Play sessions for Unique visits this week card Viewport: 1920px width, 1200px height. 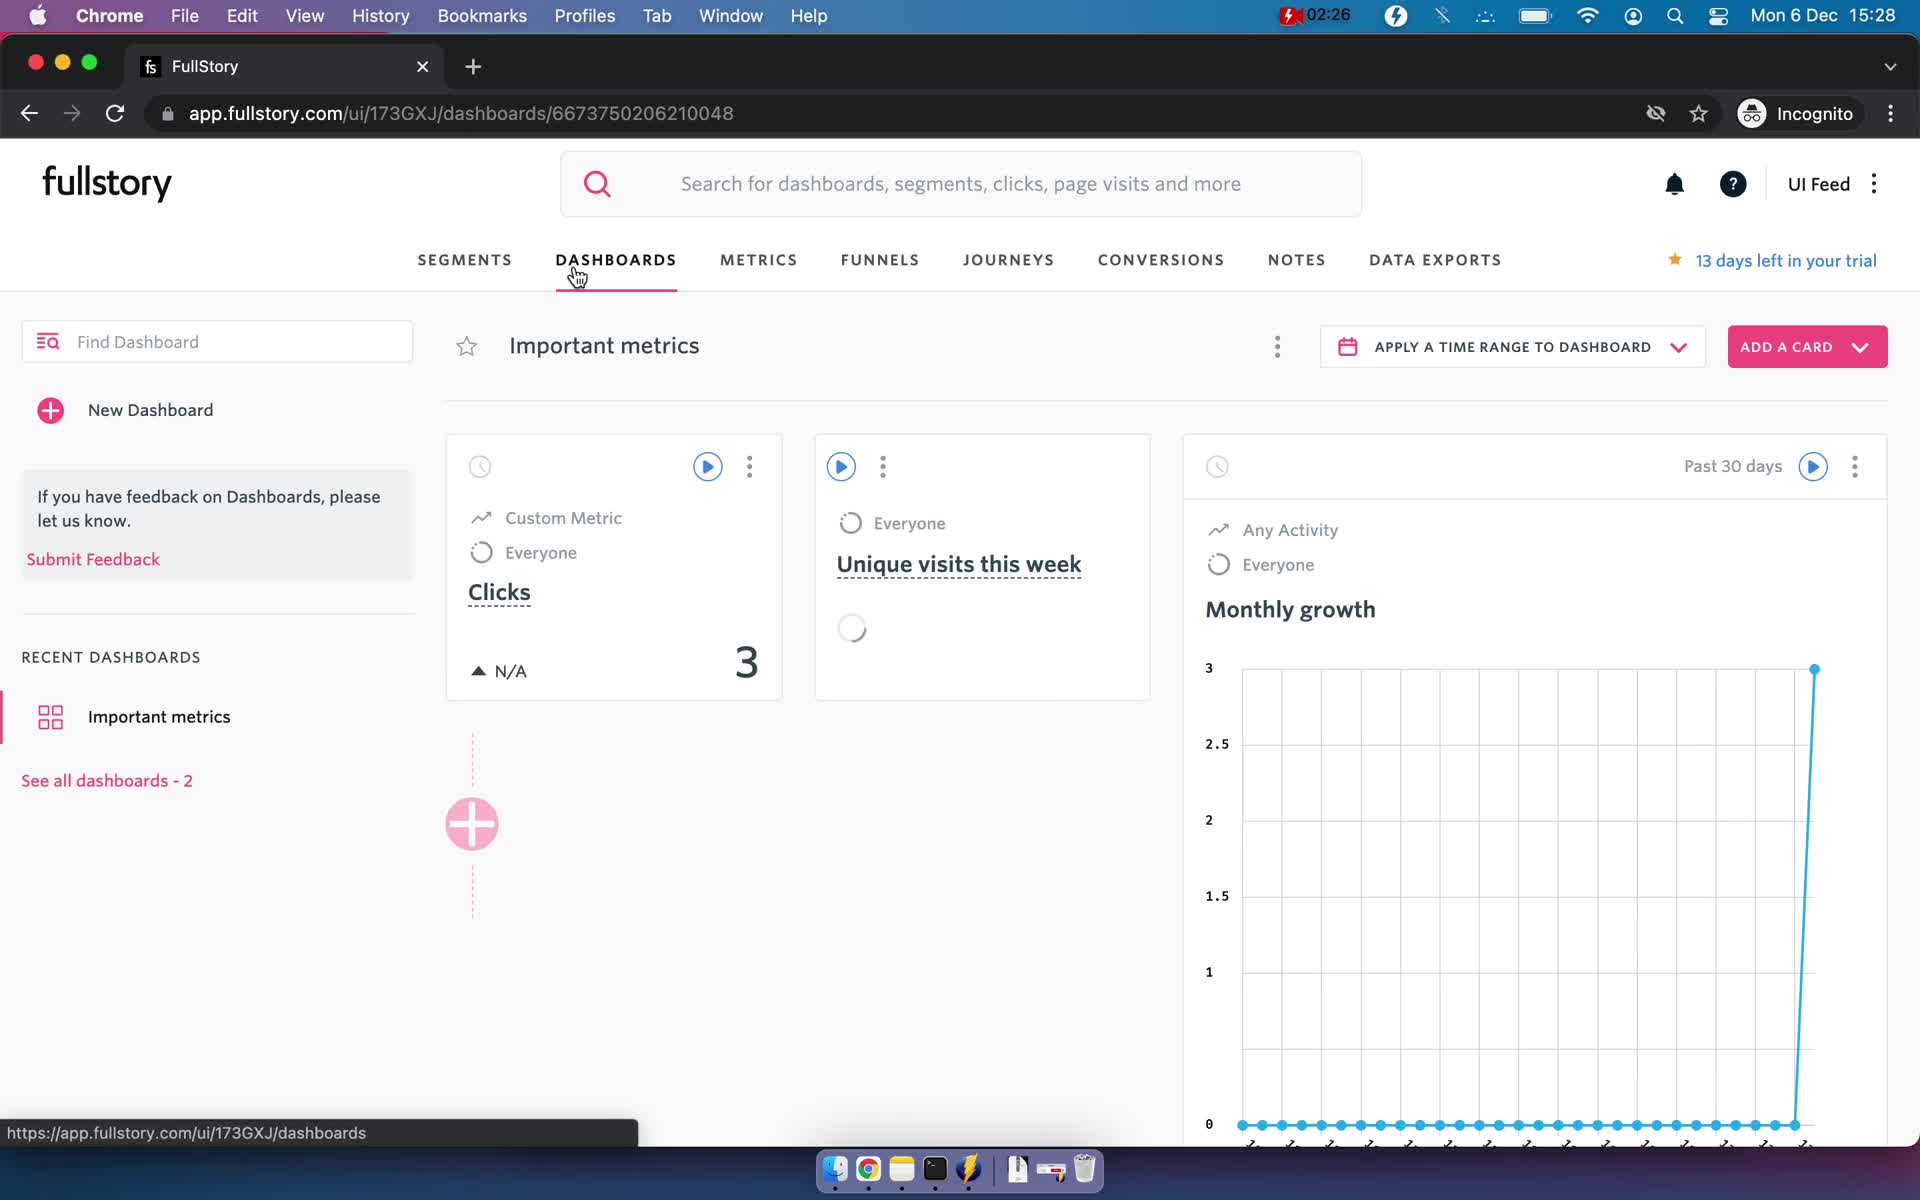(841, 467)
